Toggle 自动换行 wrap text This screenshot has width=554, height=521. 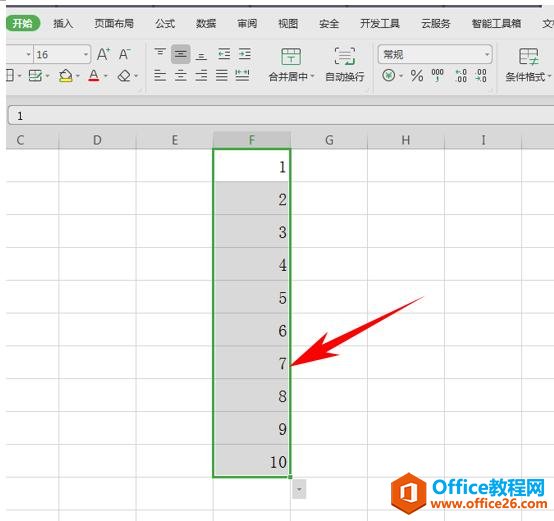[345, 64]
